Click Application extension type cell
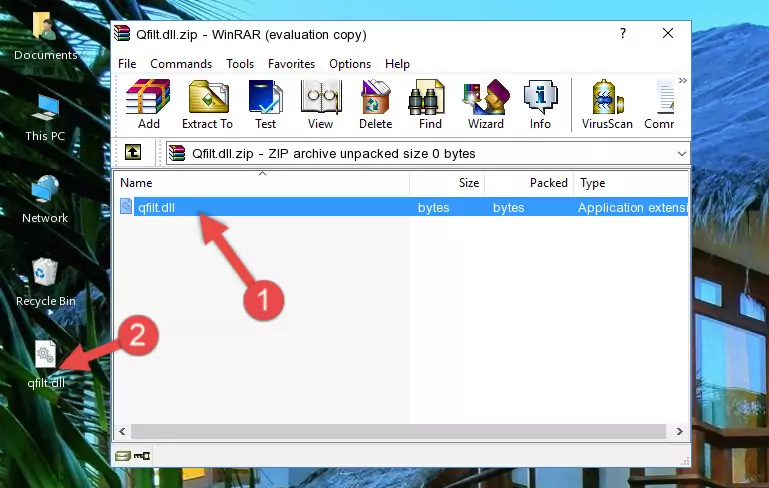The width and height of the screenshot is (769, 488). click(x=632, y=208)
